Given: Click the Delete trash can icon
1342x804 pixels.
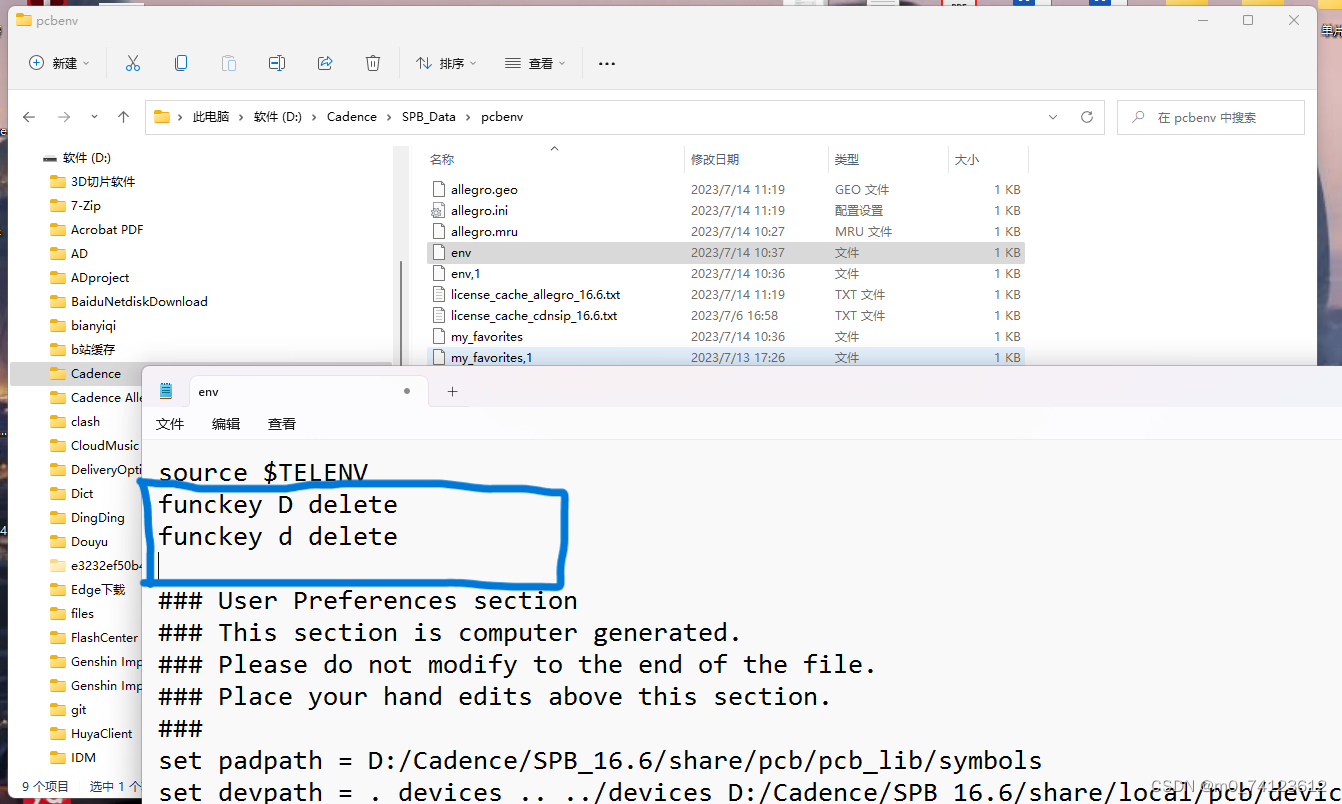Looking at the screenshot, I should 373,63.
